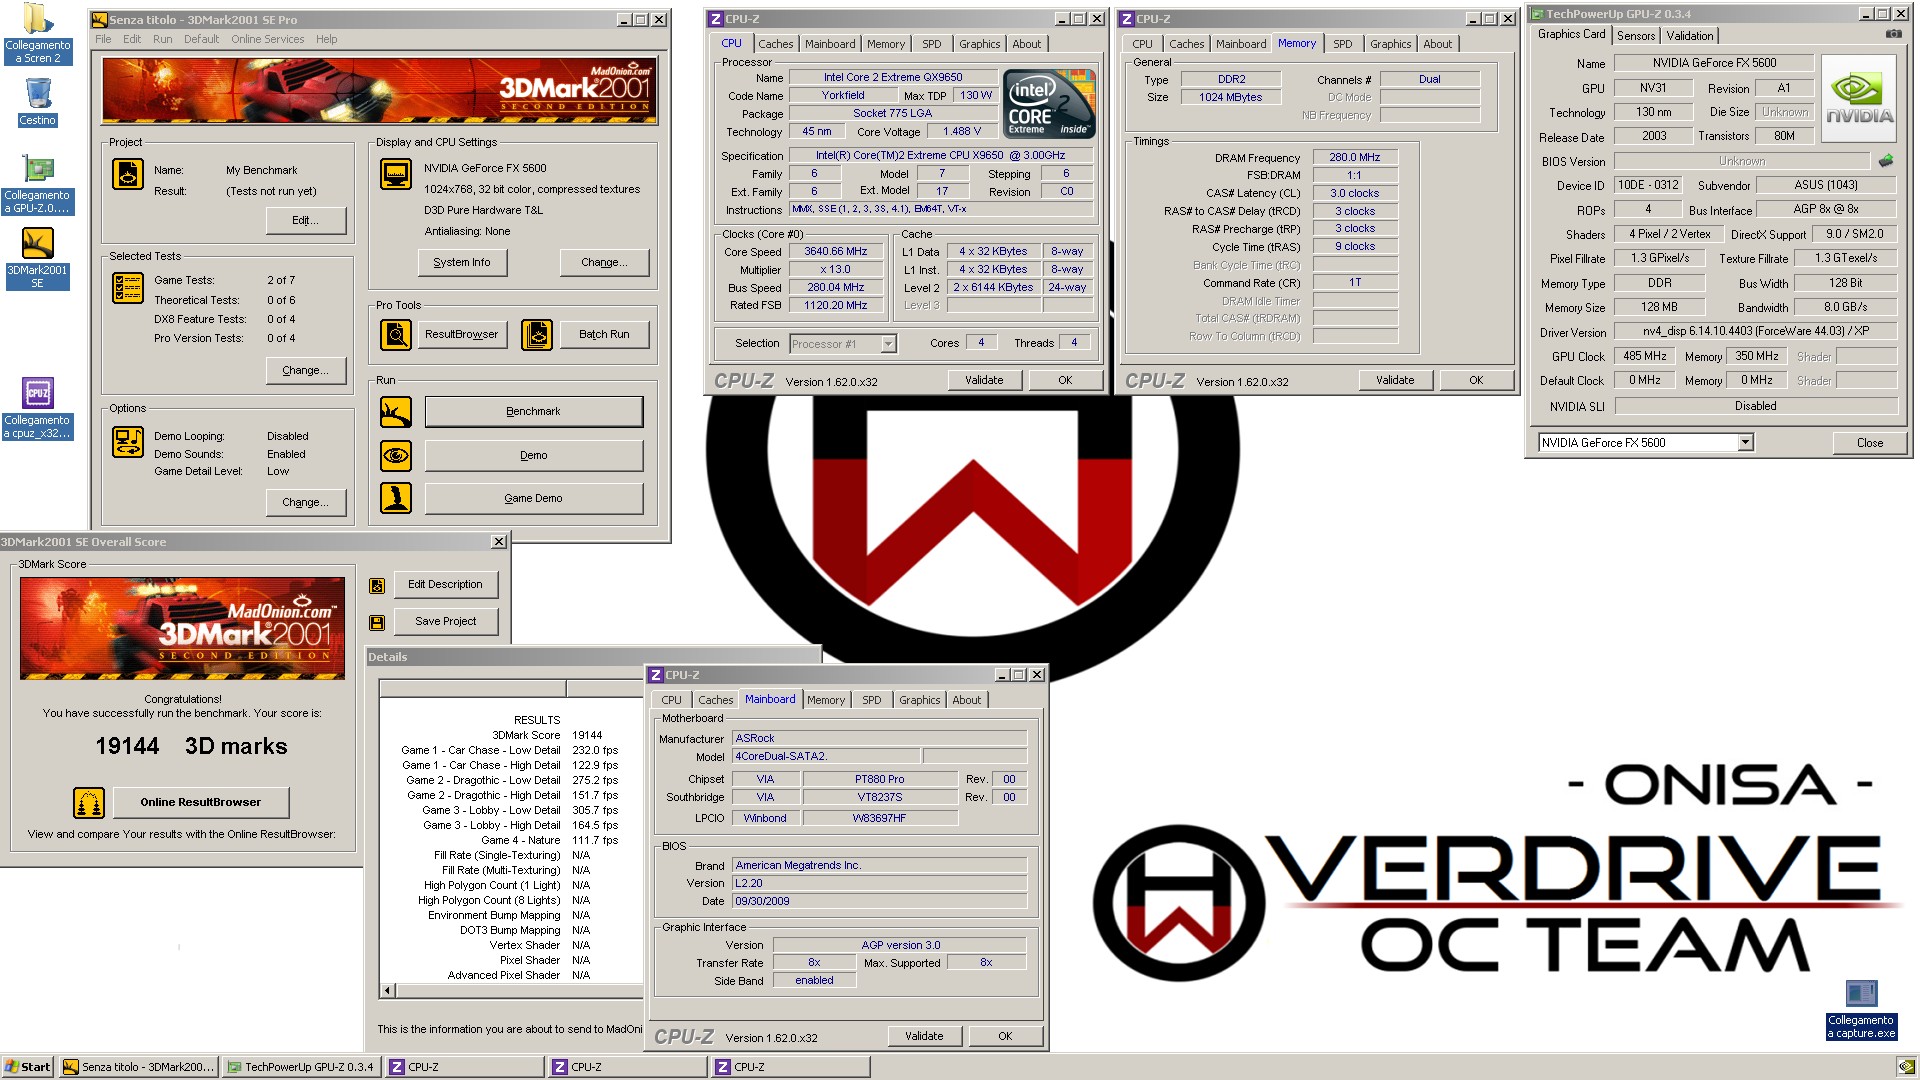Select the Collegamento a cpuz_x32 desktop icon
Screen dimensions: 1920x1080
click(38, 408)
